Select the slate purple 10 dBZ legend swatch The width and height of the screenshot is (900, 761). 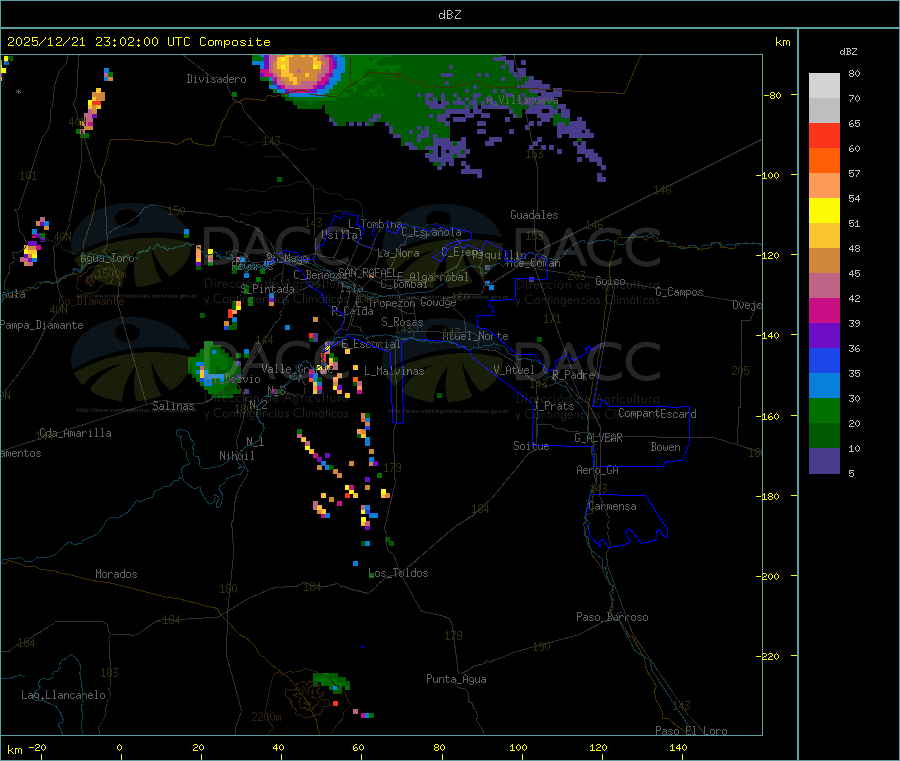[824, 461]
